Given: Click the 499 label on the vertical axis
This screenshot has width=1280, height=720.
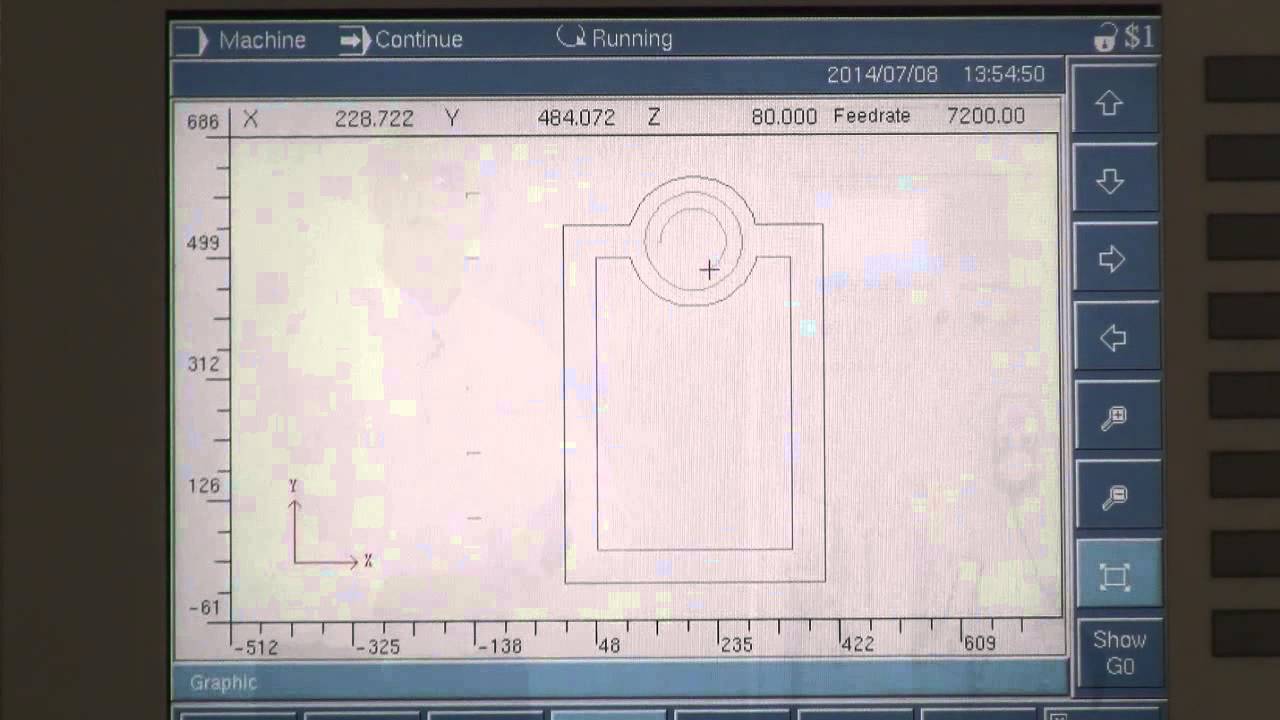Looking at the screenshot, I should tap(203, 243).
